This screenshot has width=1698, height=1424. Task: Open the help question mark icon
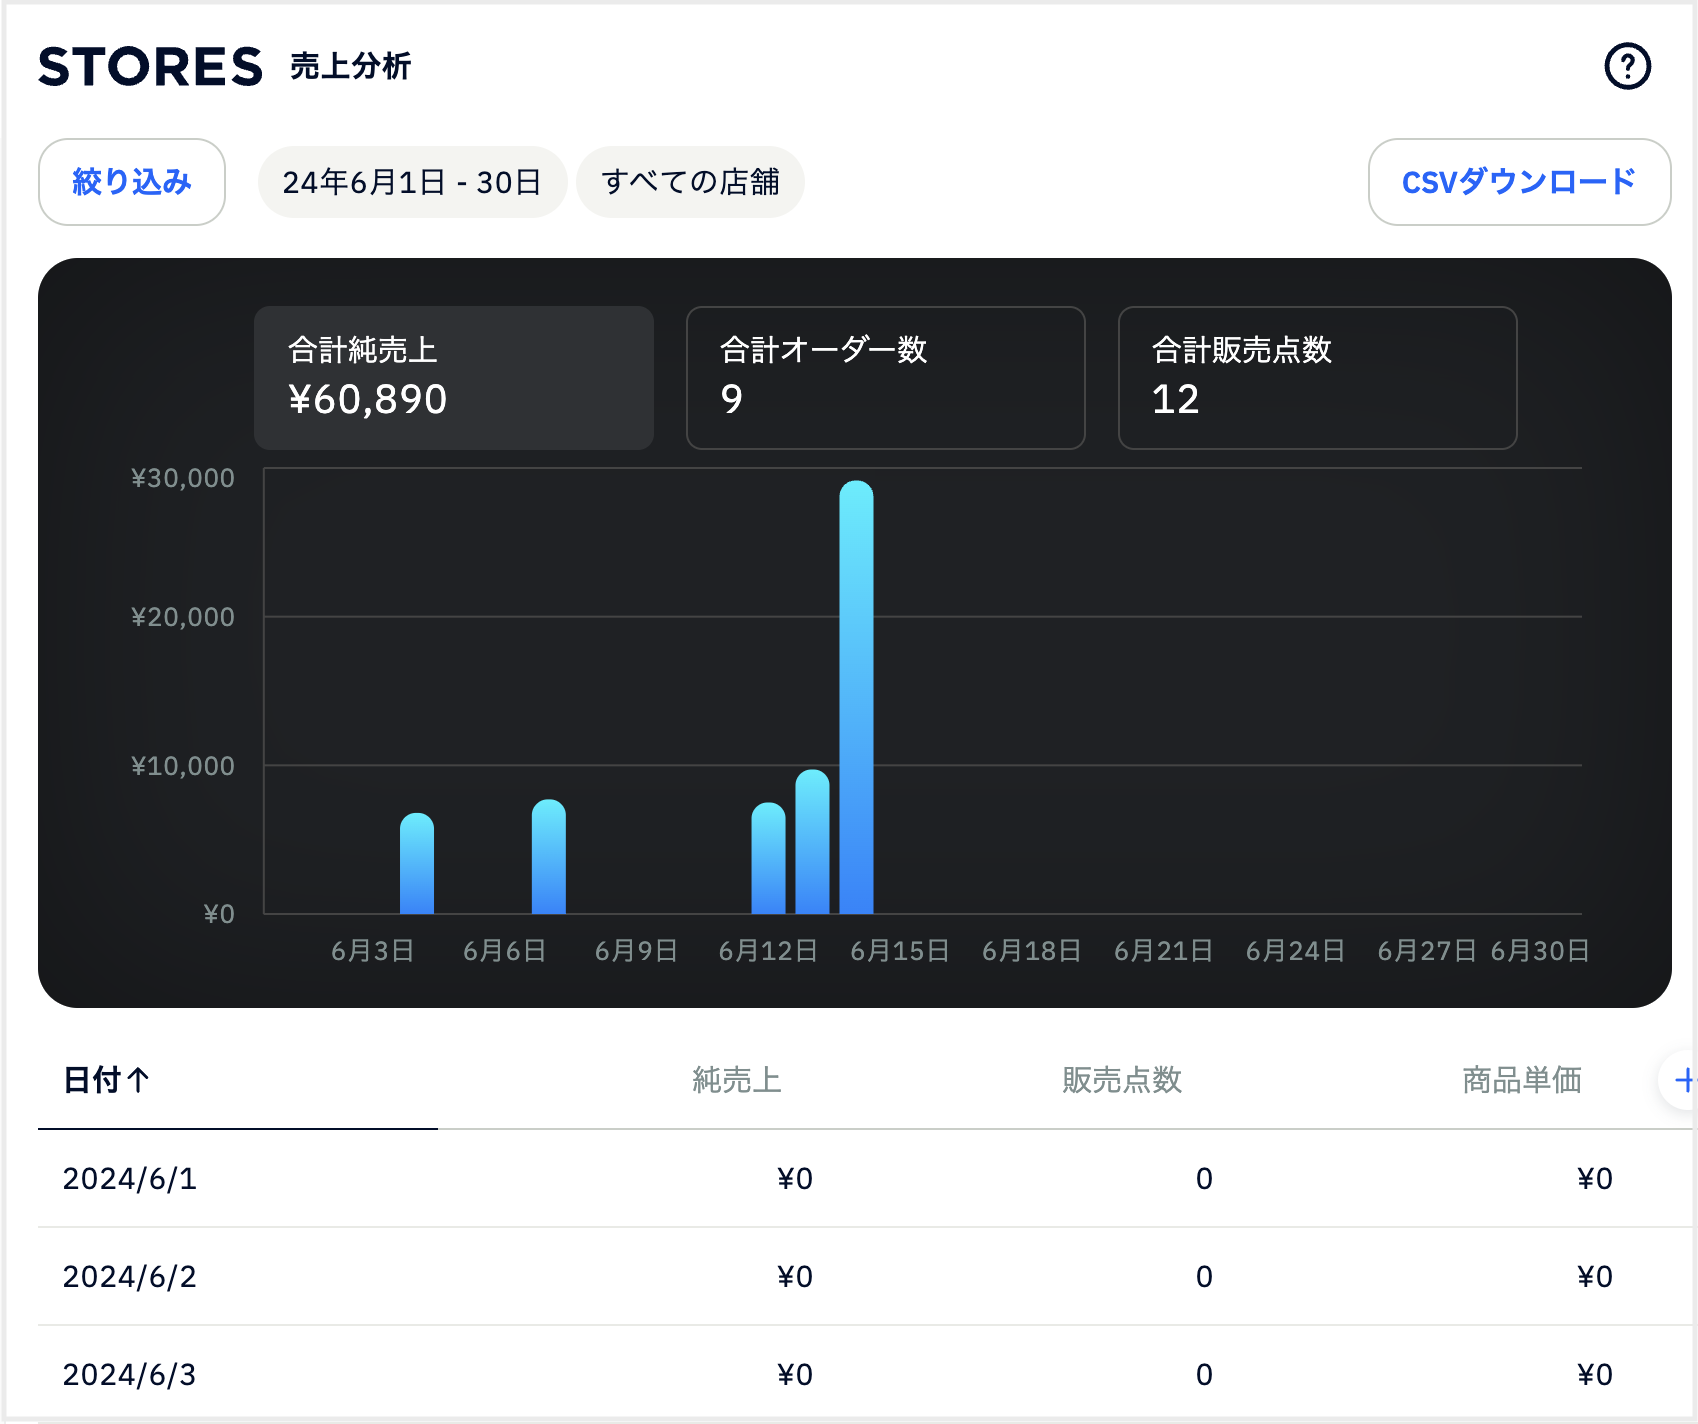coord(1627,67)
